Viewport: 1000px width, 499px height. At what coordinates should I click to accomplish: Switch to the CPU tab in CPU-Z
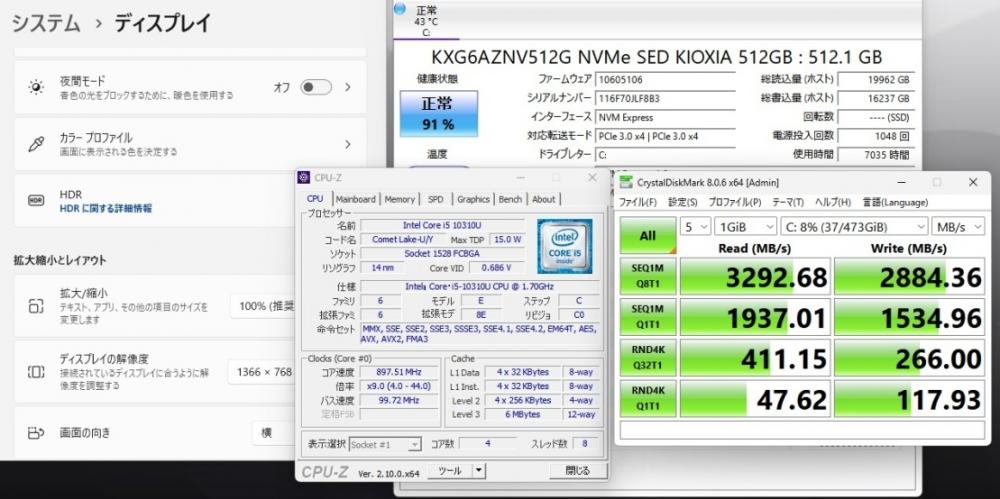tap(315, 199)
